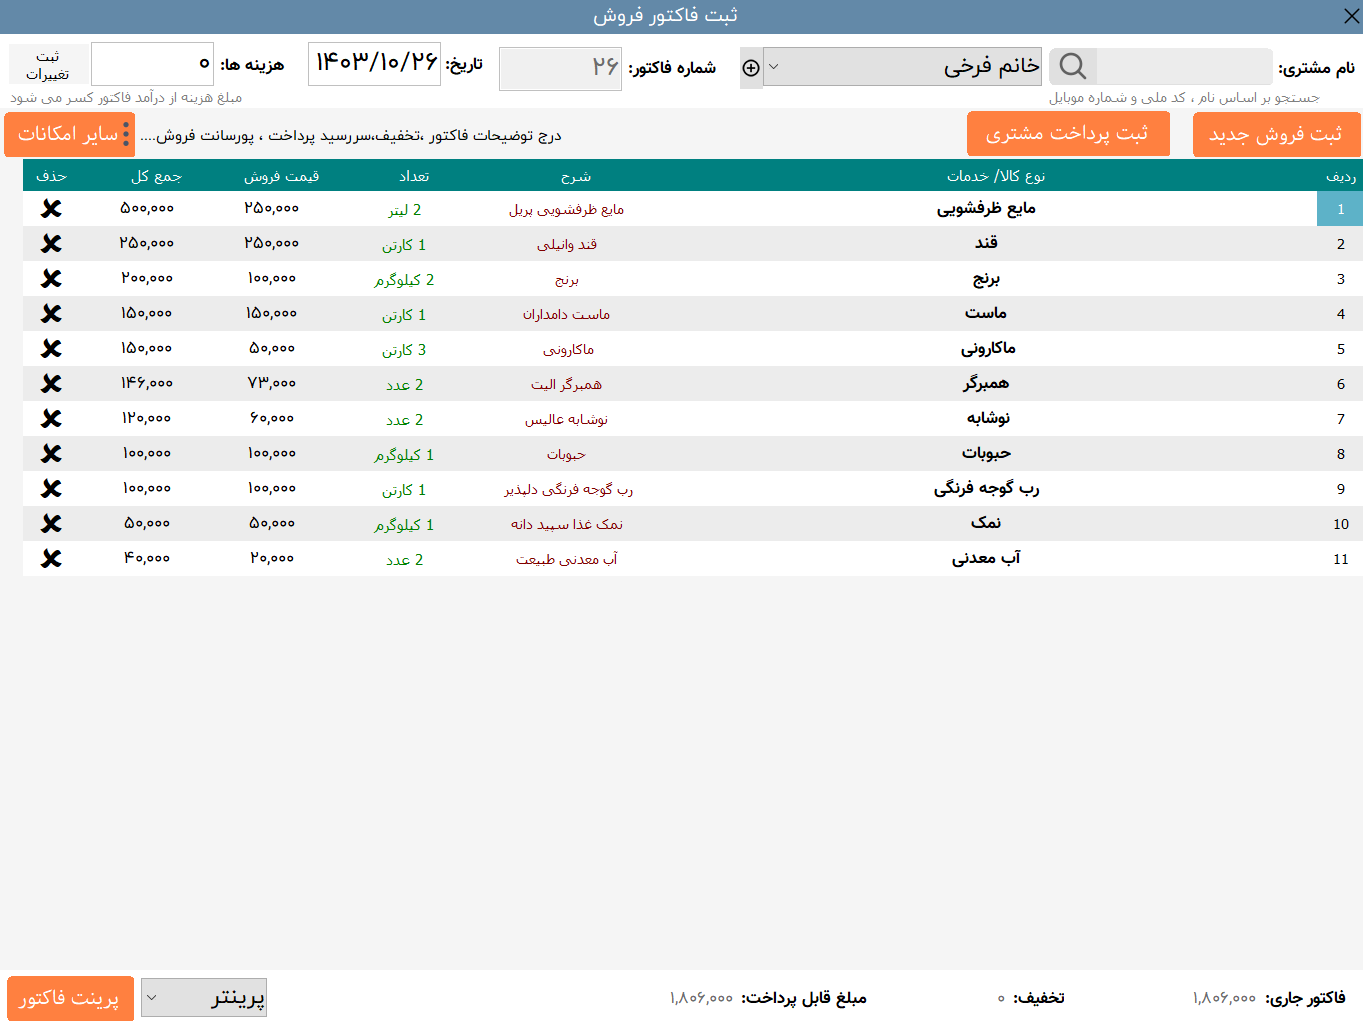Focus the هزینه ها input field

point(152,64)
